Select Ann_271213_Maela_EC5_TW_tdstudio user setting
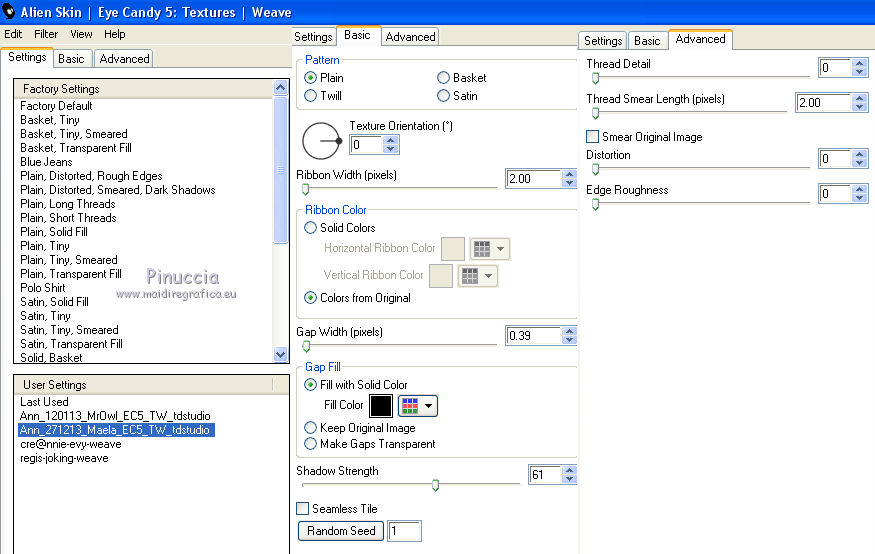 point(116,430)
